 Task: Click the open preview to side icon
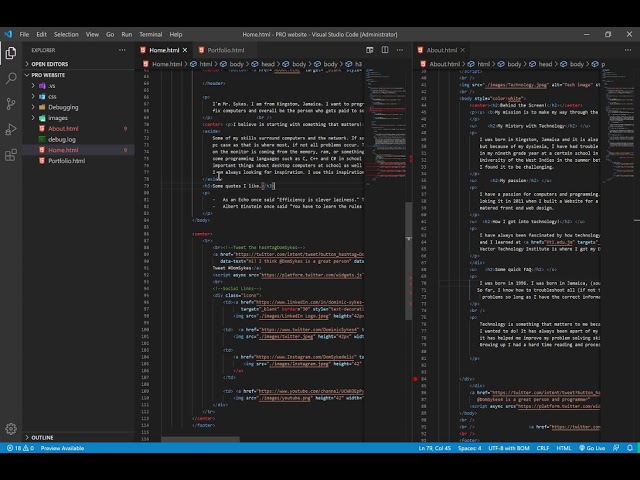point(370,50)
